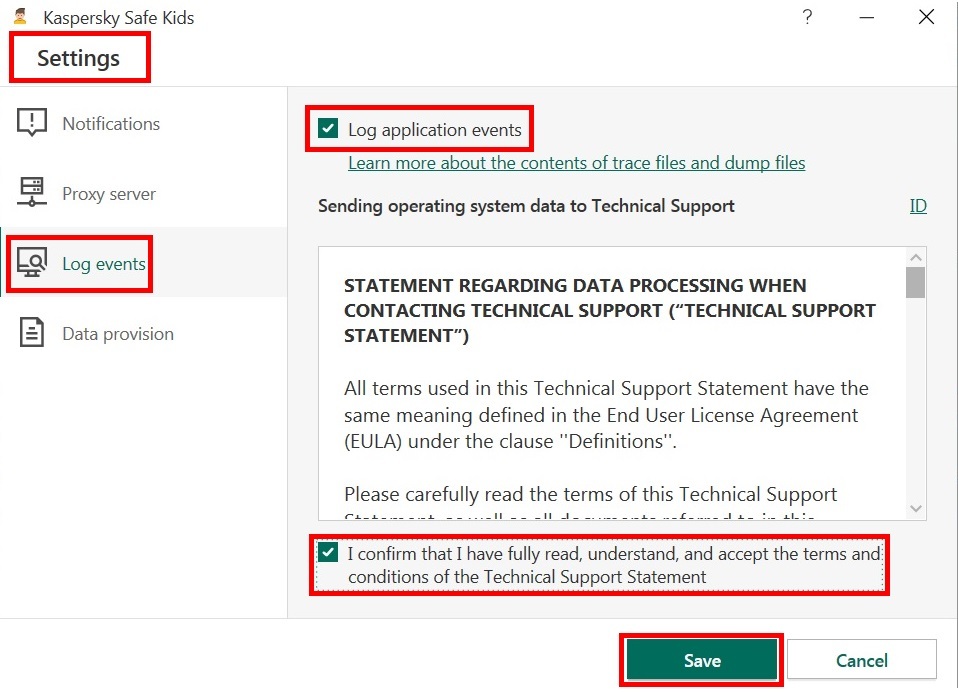Click the statement scrollbar down arrow
The height and width of the screenshot is (692, 958).
915,508
